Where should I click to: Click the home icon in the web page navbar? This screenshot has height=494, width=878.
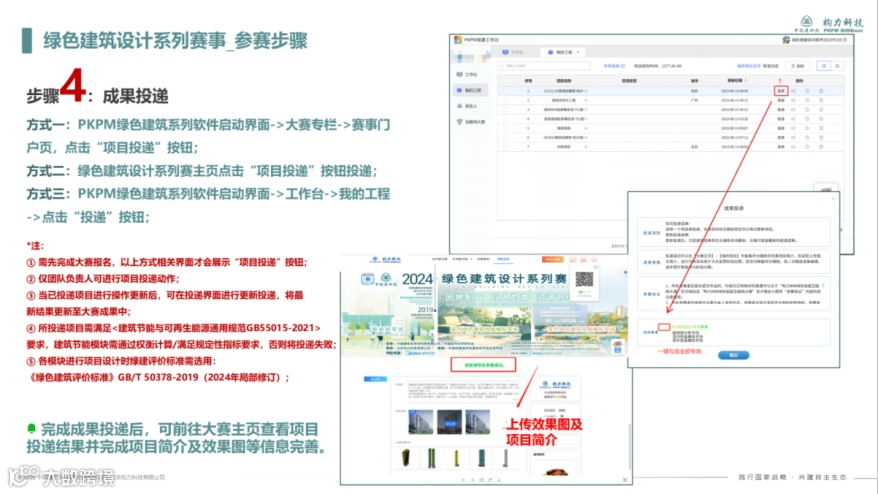[x=594, y=260]
